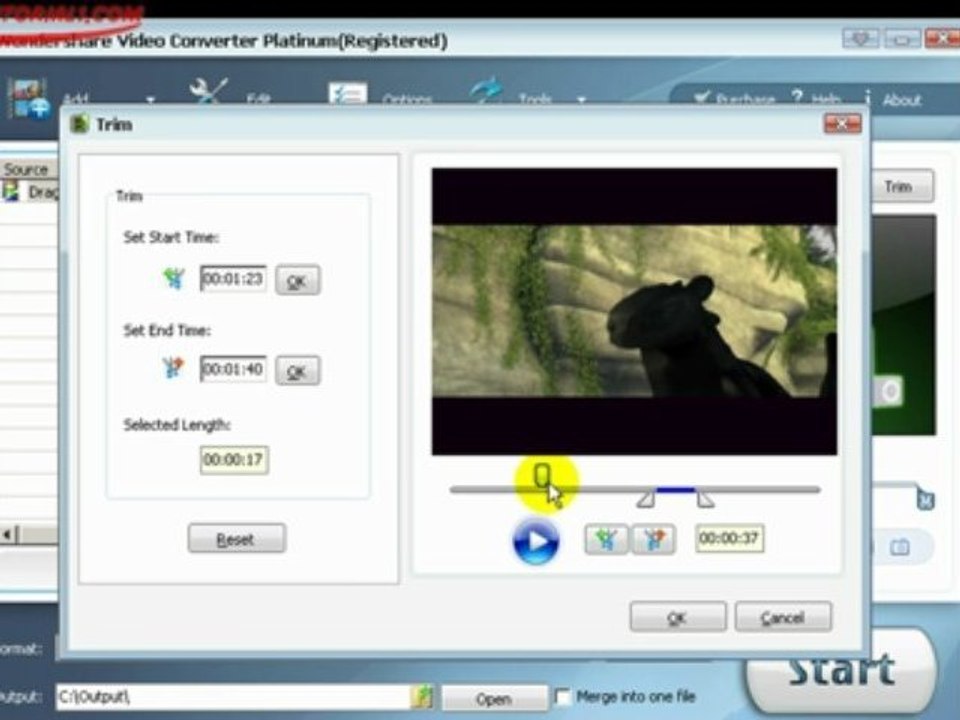960x720 pixels.
Task: Click the Output path field C:\Output\
Action: pyautogui.click(x=234, y=697)
